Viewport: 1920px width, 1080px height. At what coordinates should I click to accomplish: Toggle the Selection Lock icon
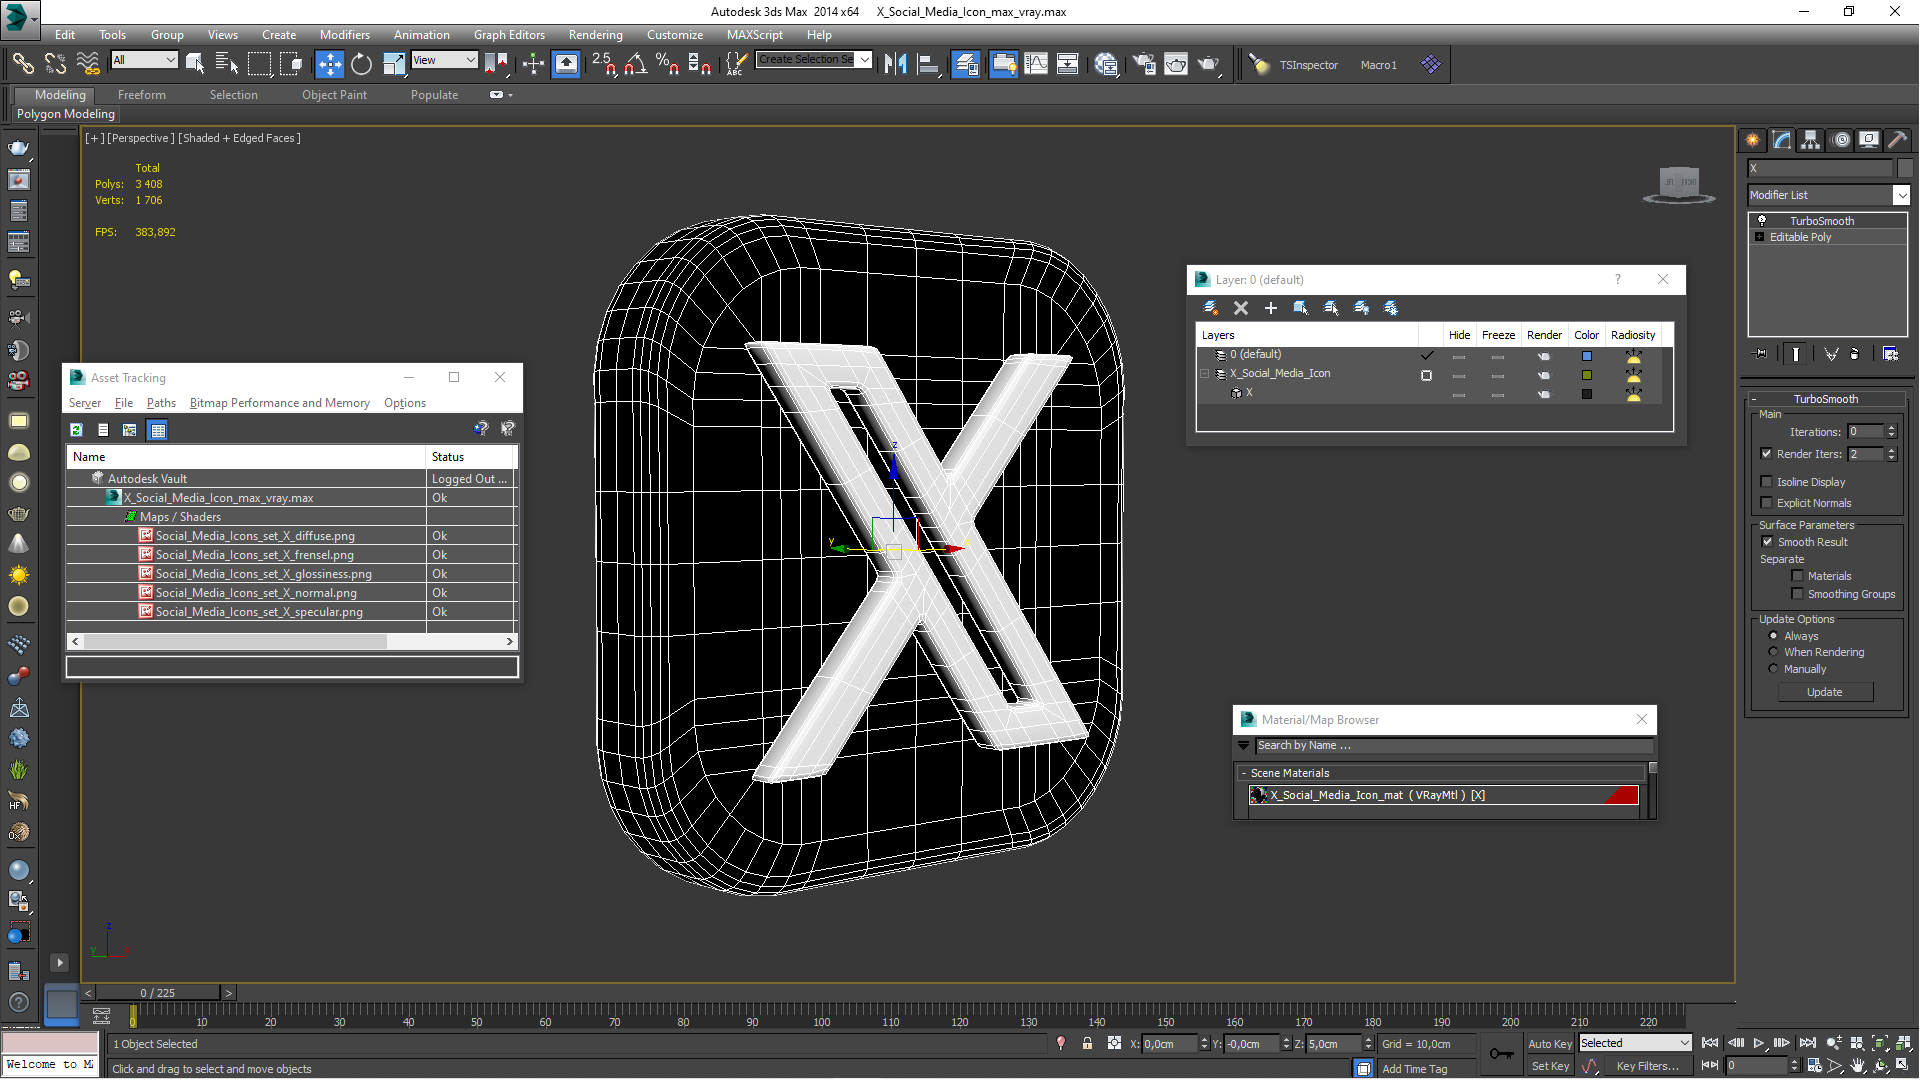(1087, 1043)
